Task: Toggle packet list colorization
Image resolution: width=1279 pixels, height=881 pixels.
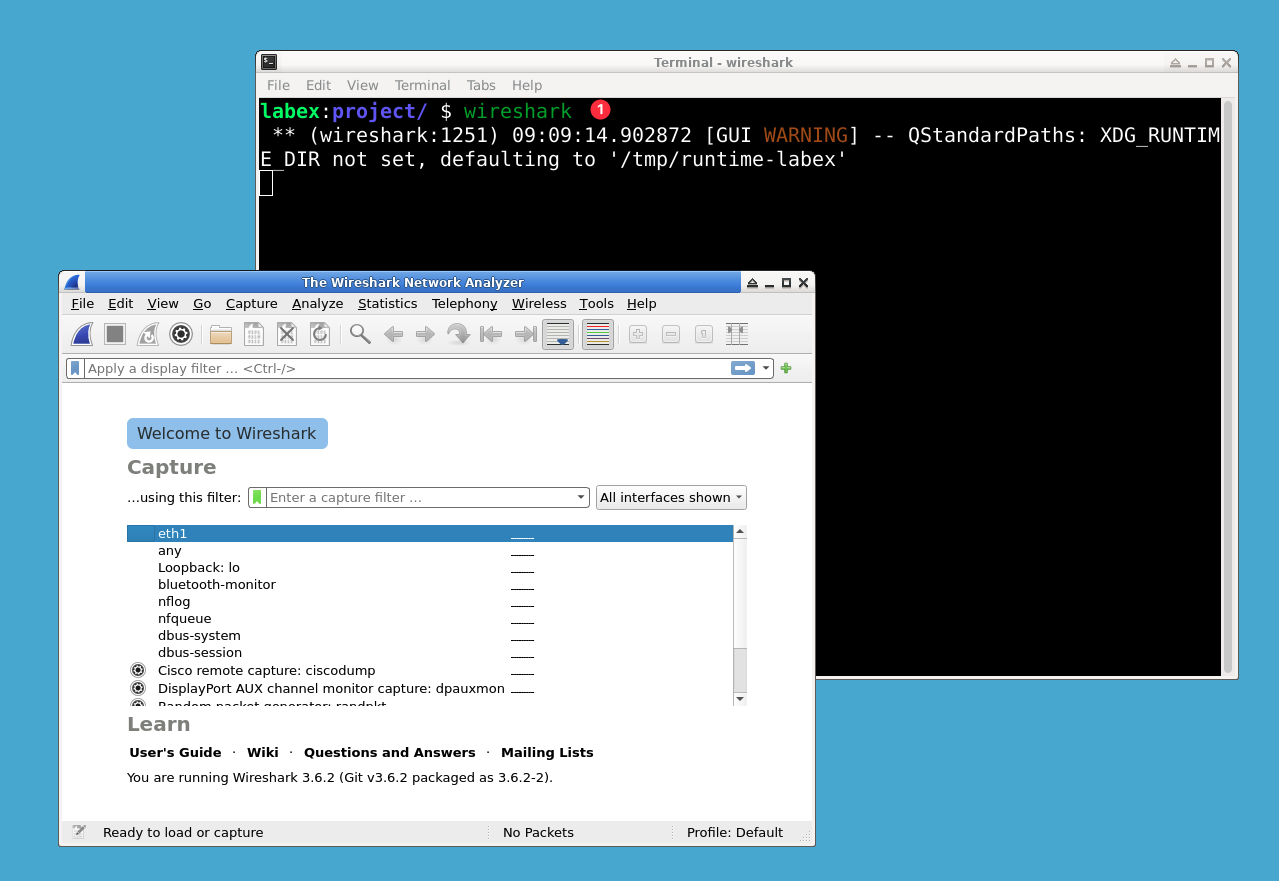Action: pos(597,334)
